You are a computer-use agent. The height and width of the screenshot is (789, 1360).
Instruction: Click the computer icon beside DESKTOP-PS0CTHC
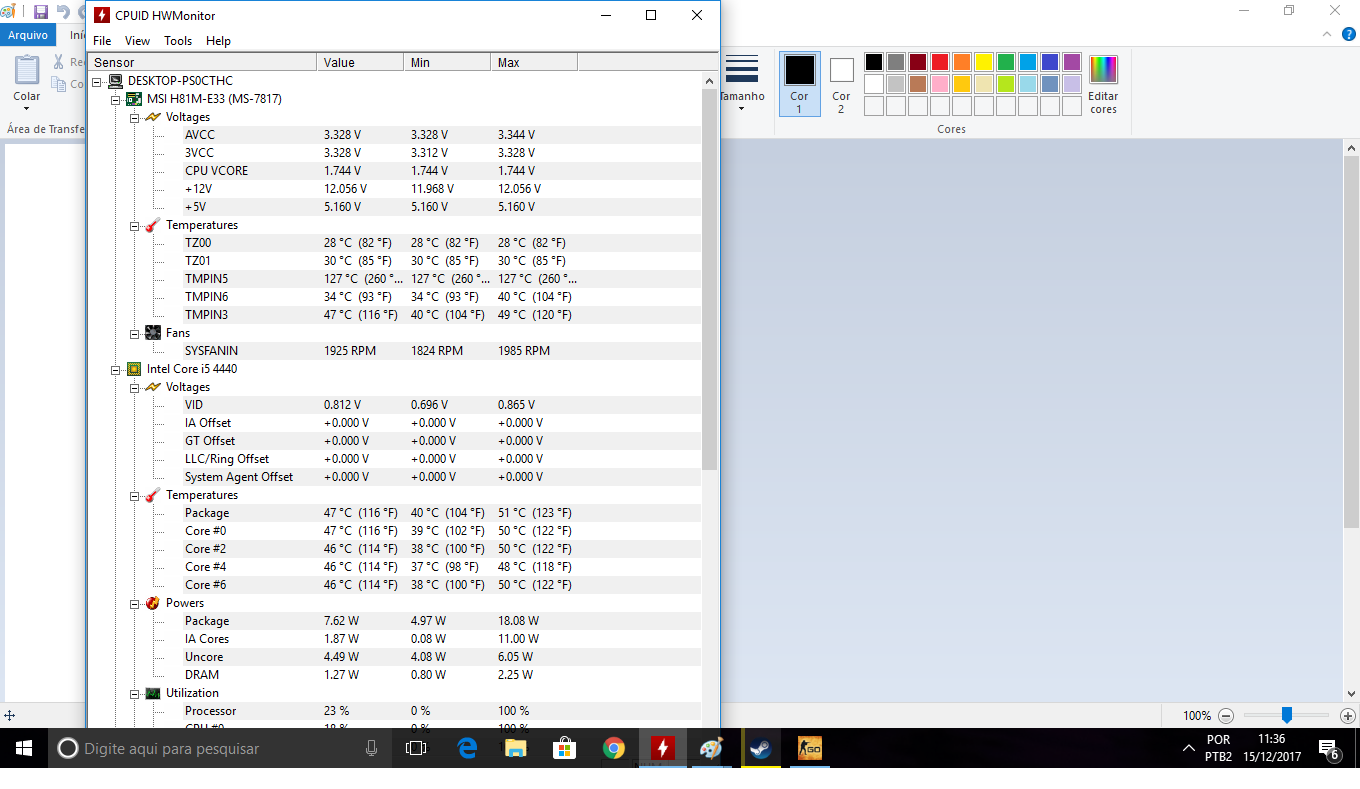click(x=115, y=81)
